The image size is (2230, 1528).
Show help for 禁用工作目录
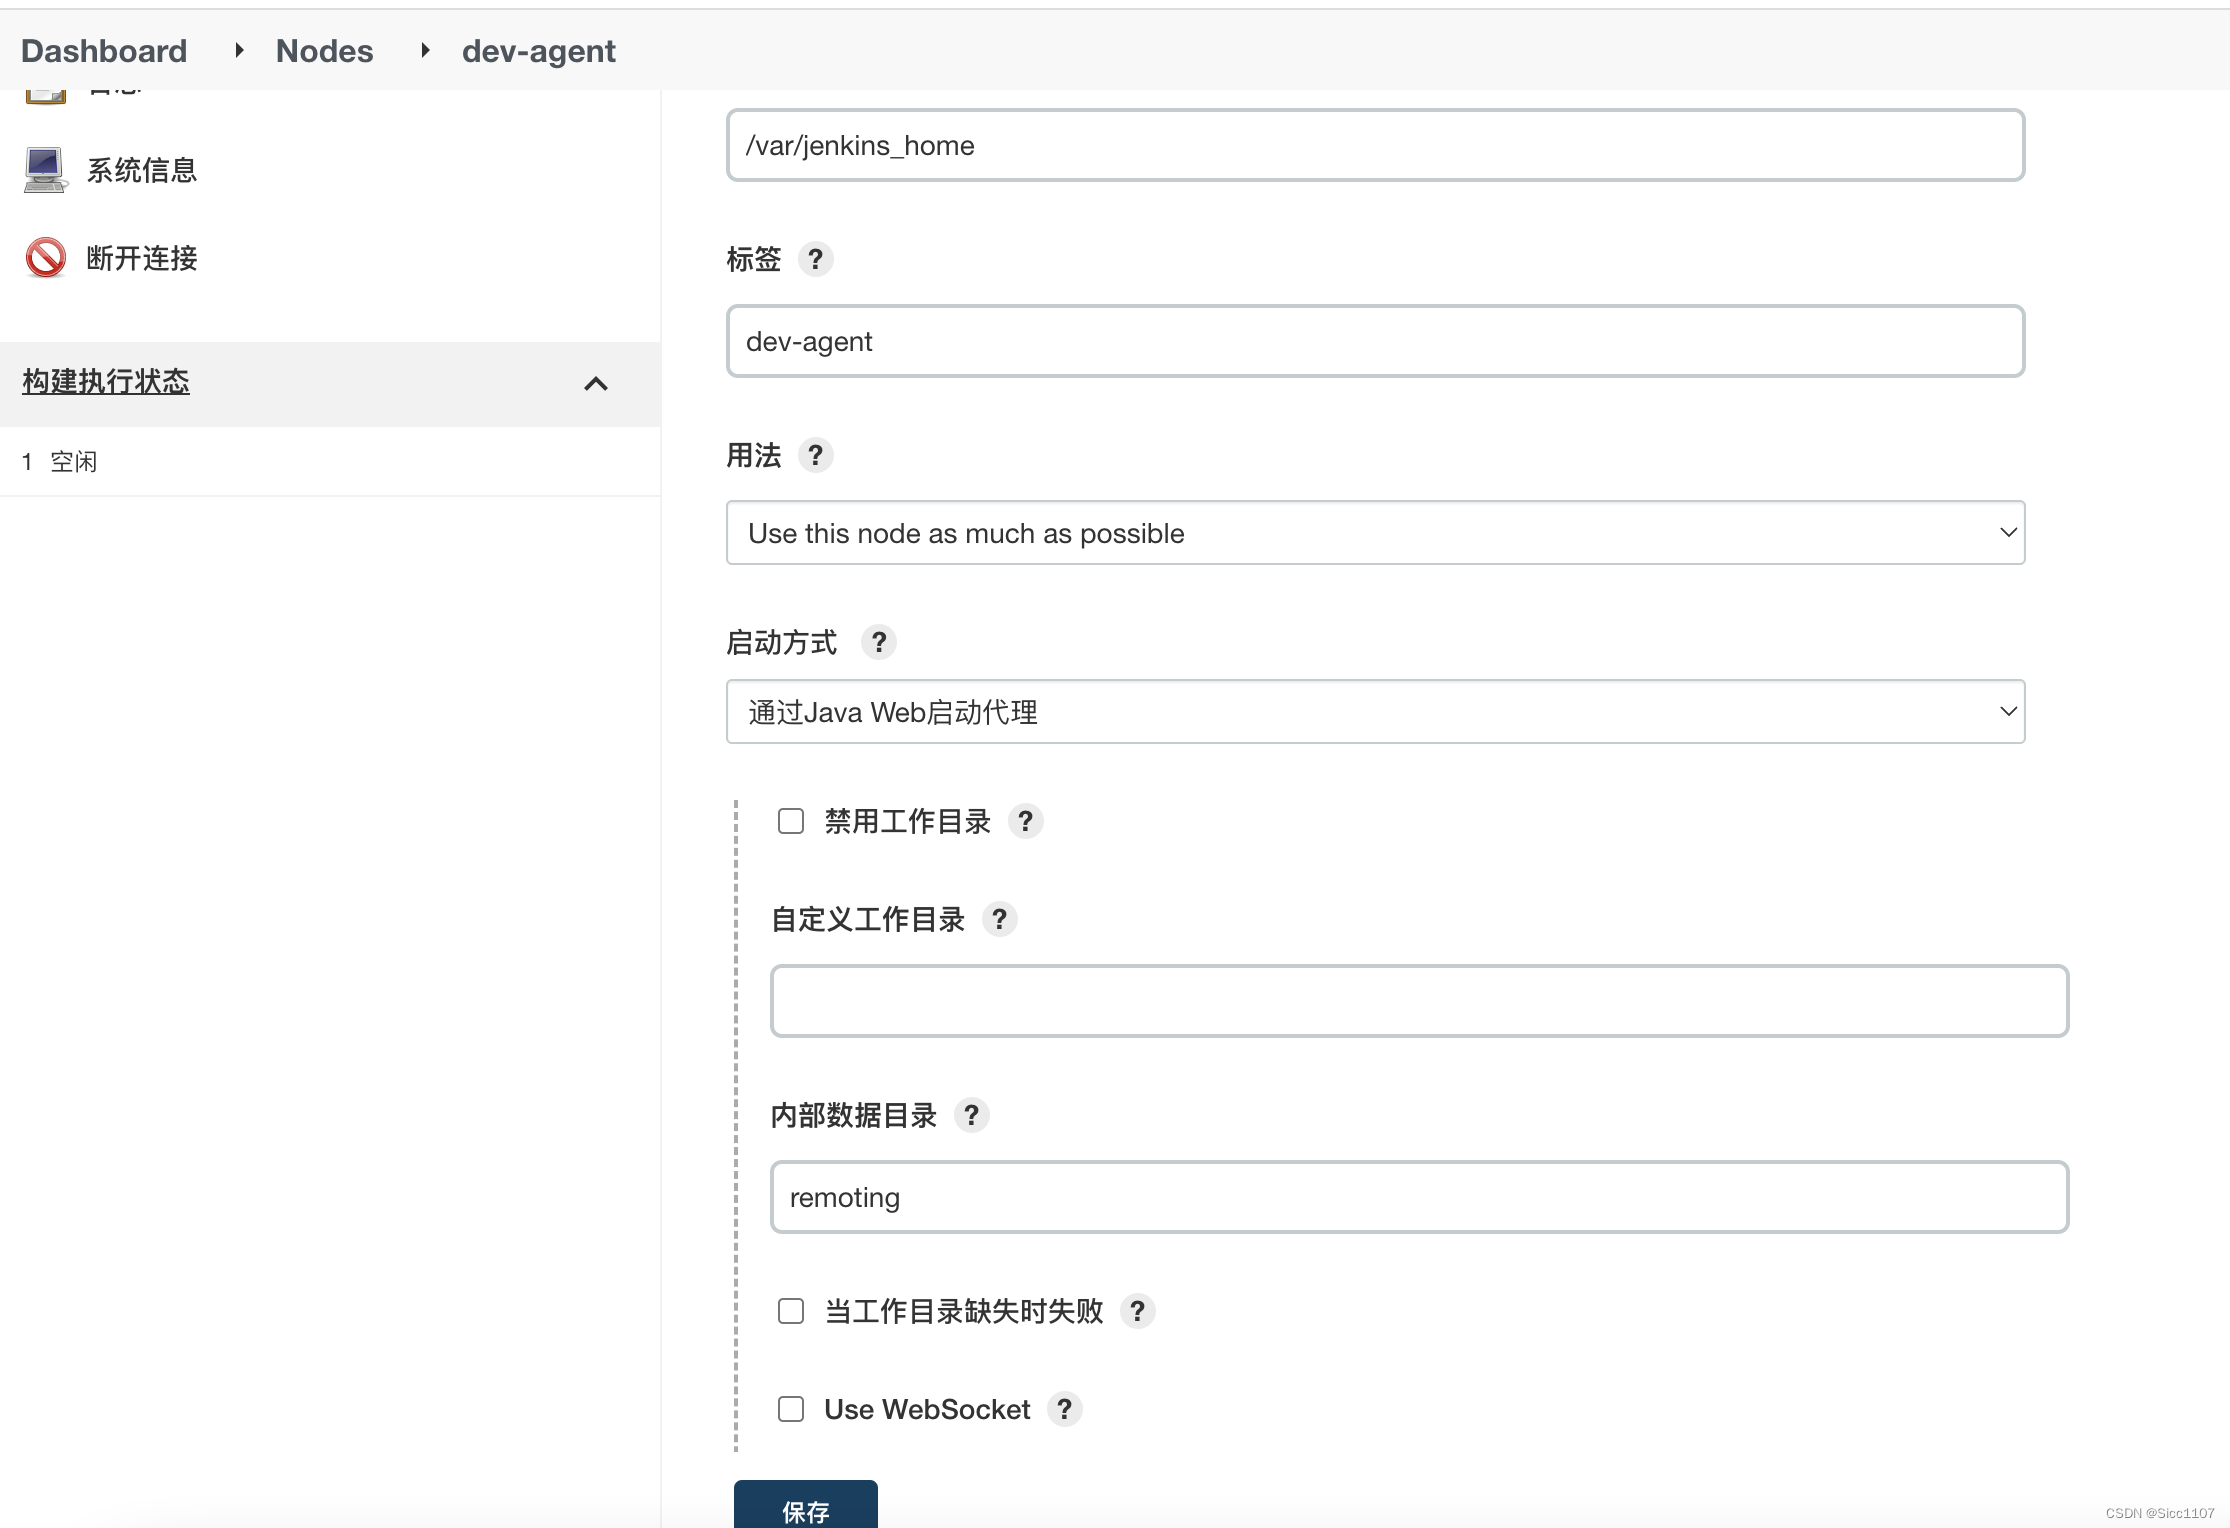(x=1025, y=822)
